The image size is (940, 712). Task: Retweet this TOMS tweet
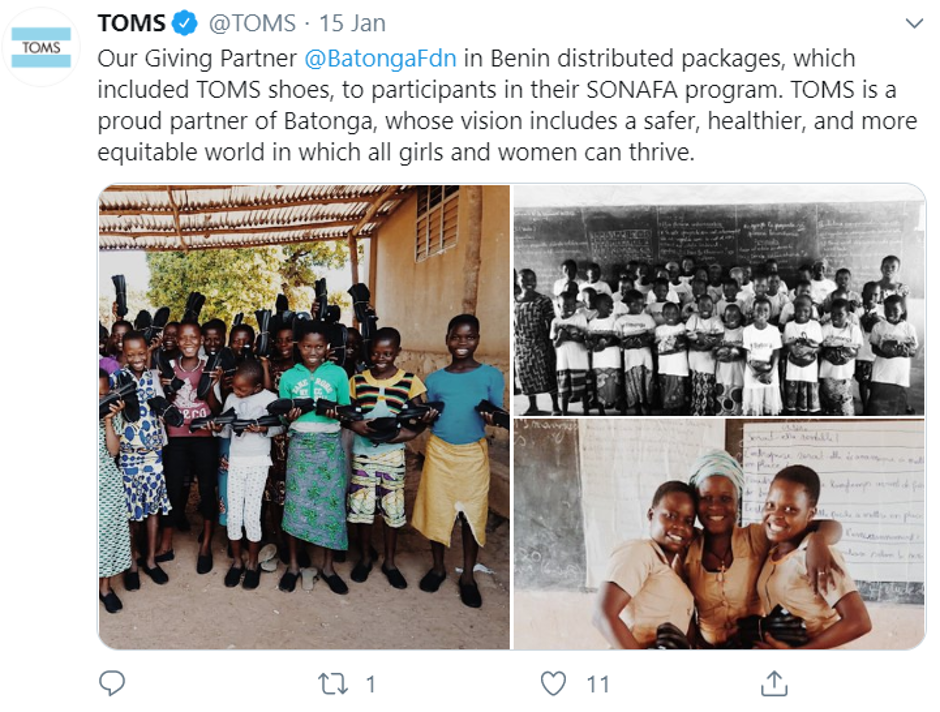[333, 684]
